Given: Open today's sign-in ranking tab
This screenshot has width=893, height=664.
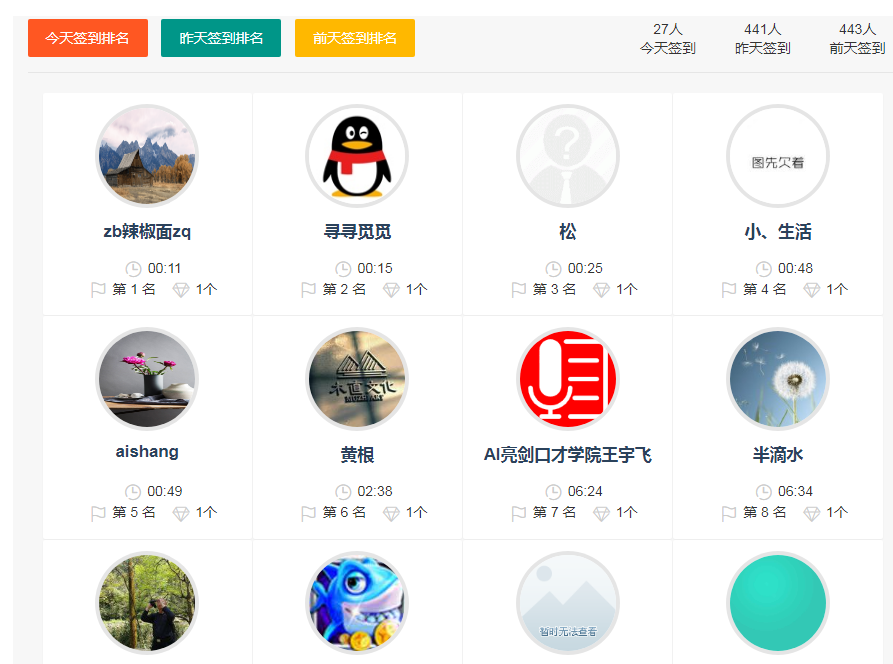Looking at the screenshot, I should click(x=88, y=38).
